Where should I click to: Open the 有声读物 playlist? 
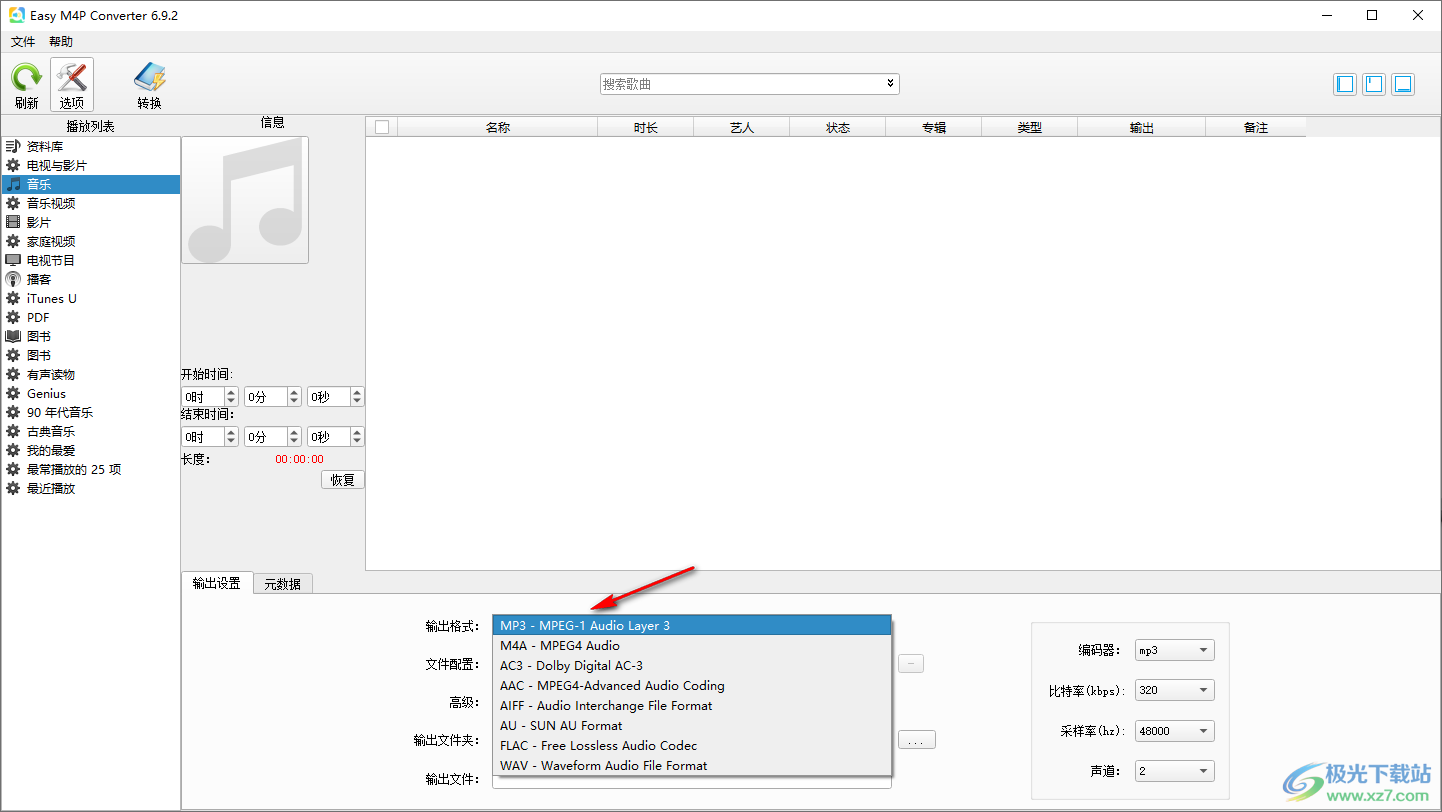tap(90, 374)
